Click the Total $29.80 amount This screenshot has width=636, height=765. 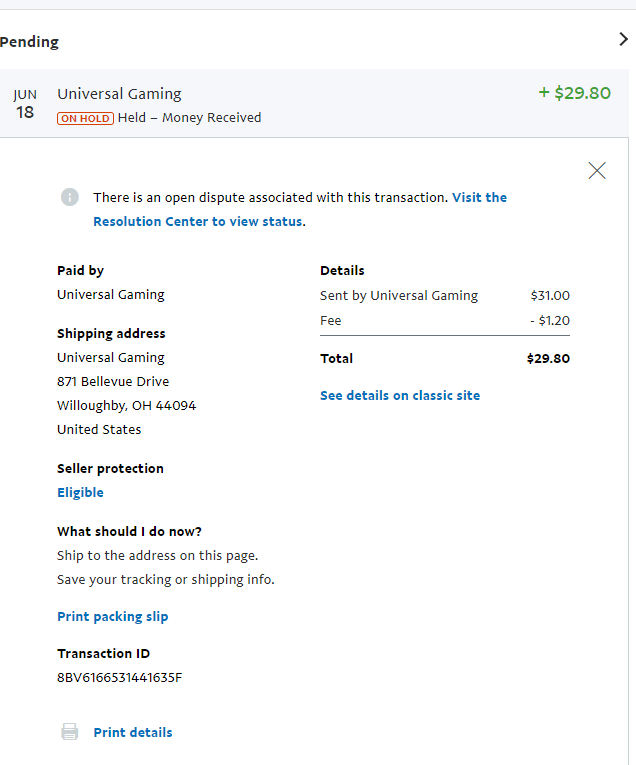548,359
